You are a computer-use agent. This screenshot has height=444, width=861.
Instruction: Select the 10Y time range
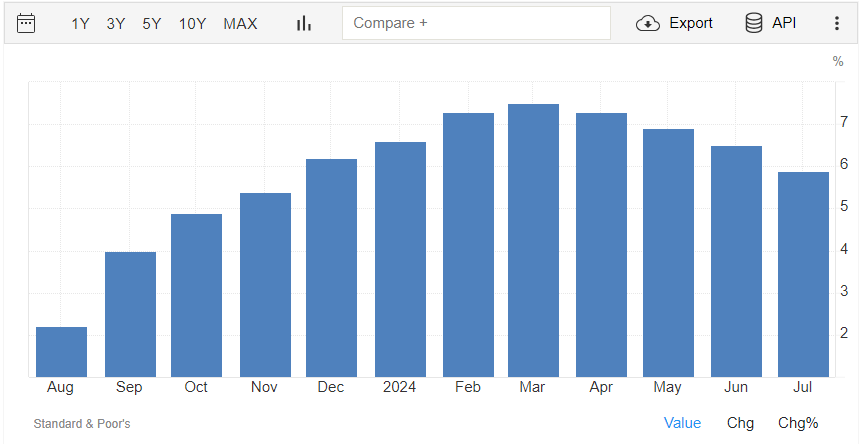pyautogui.click(x=192, y=24)
